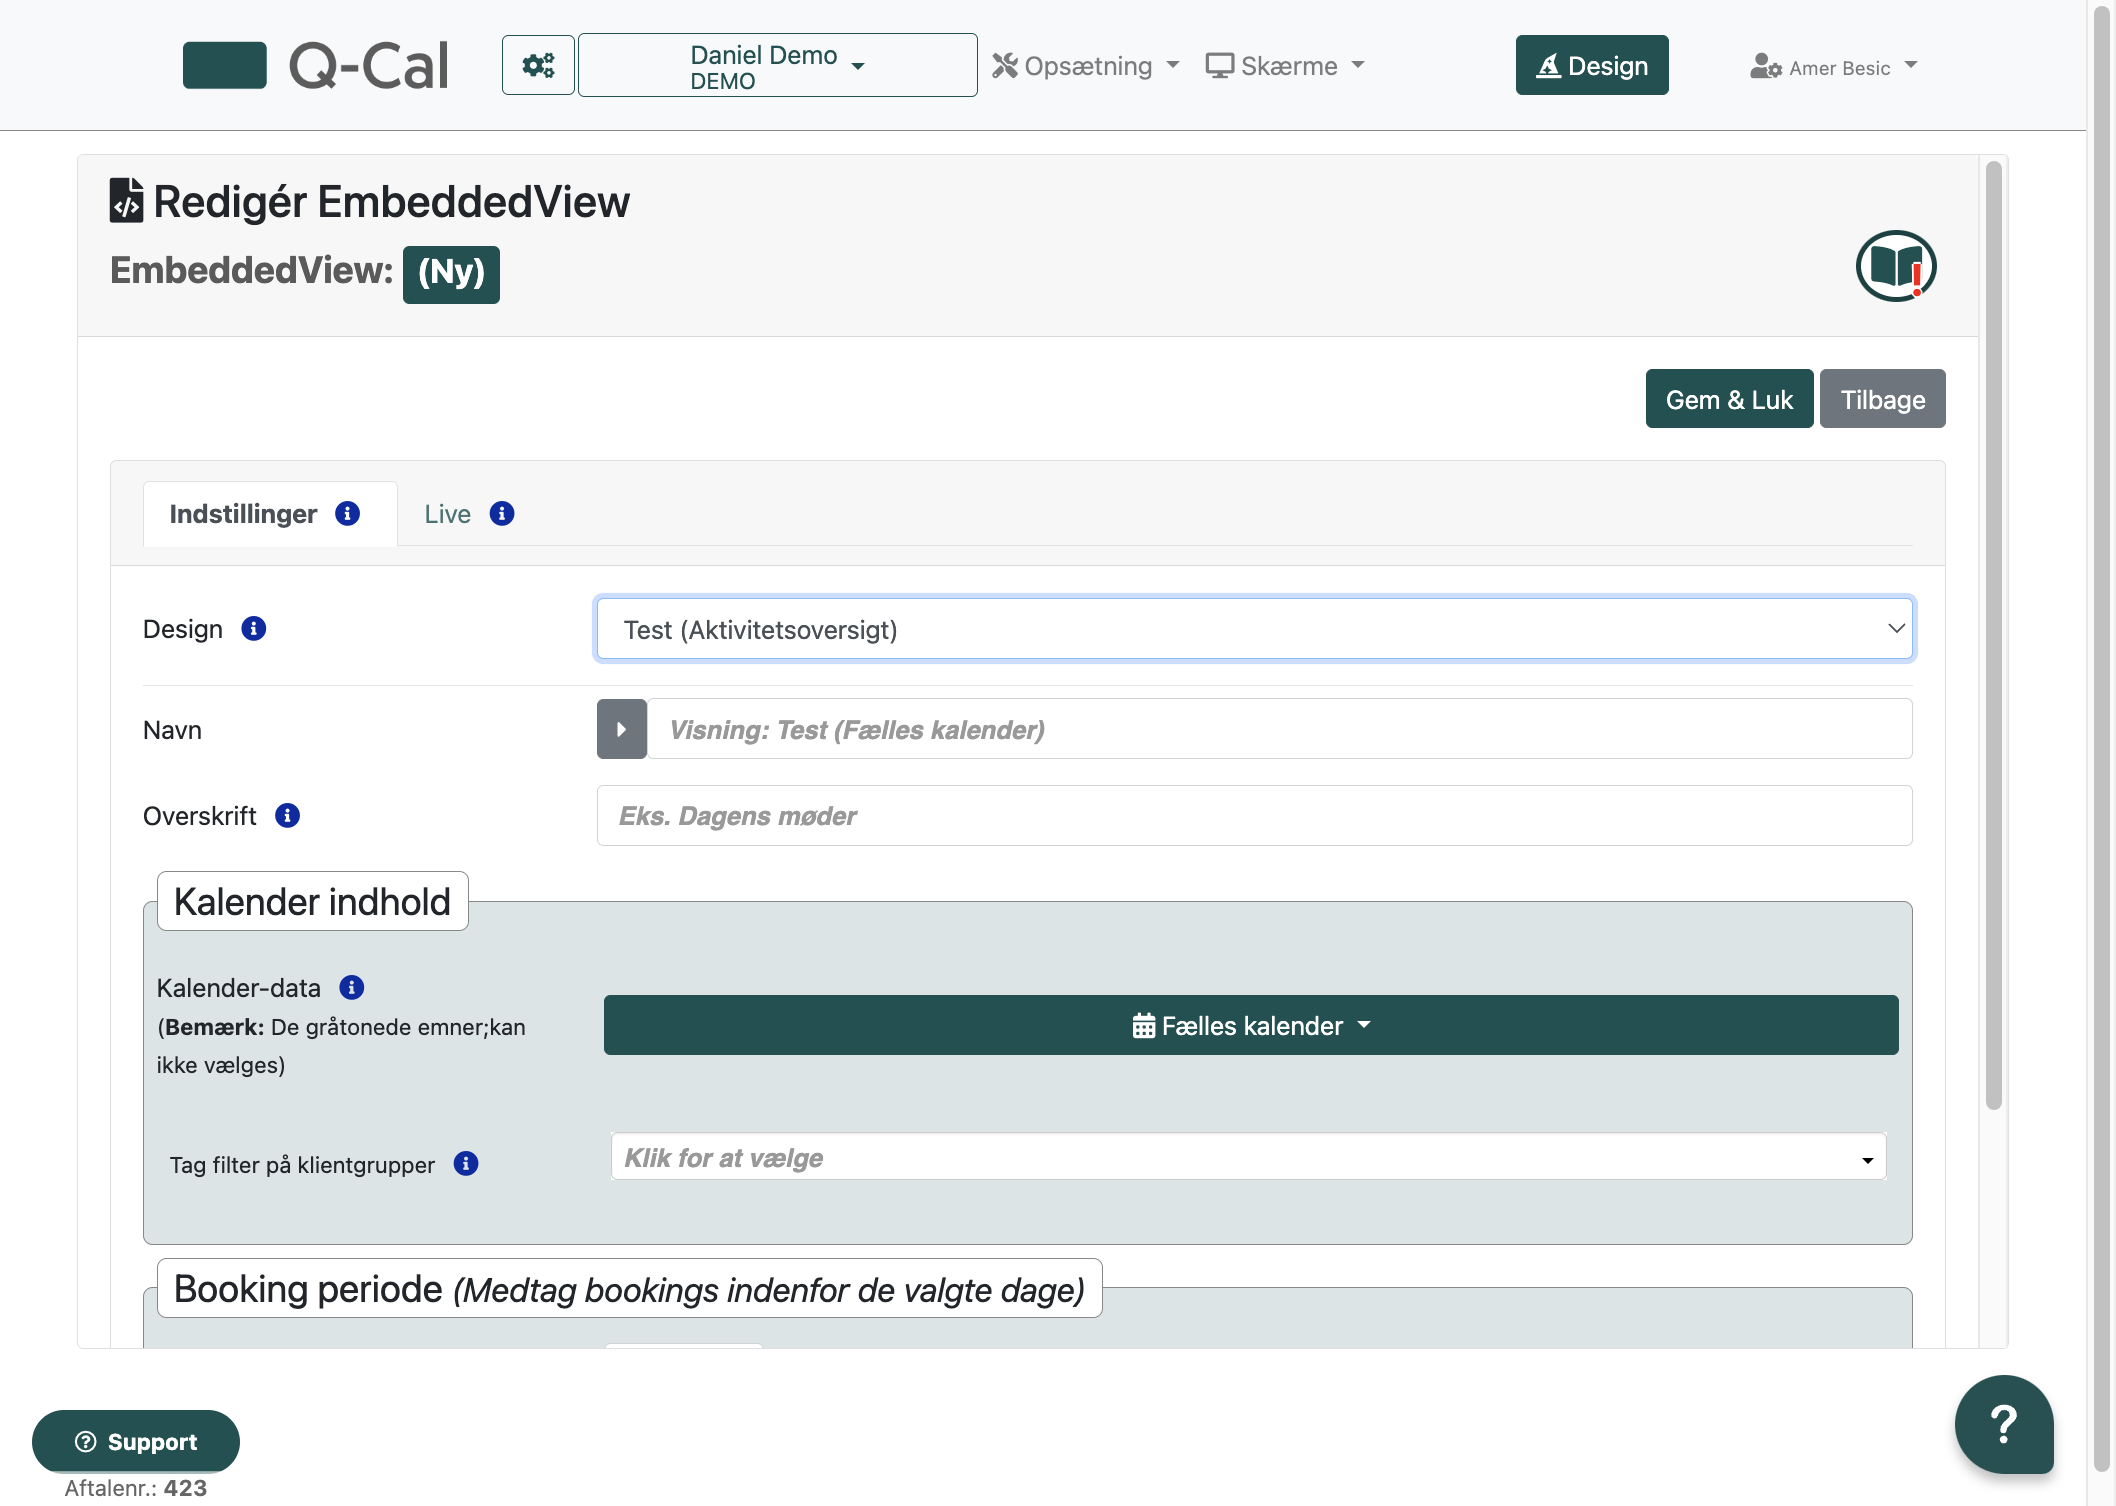This screenshot has width=2116, height=1506.
Task: Click the arrow button before Navn field
Action: [x=622, y=729]
